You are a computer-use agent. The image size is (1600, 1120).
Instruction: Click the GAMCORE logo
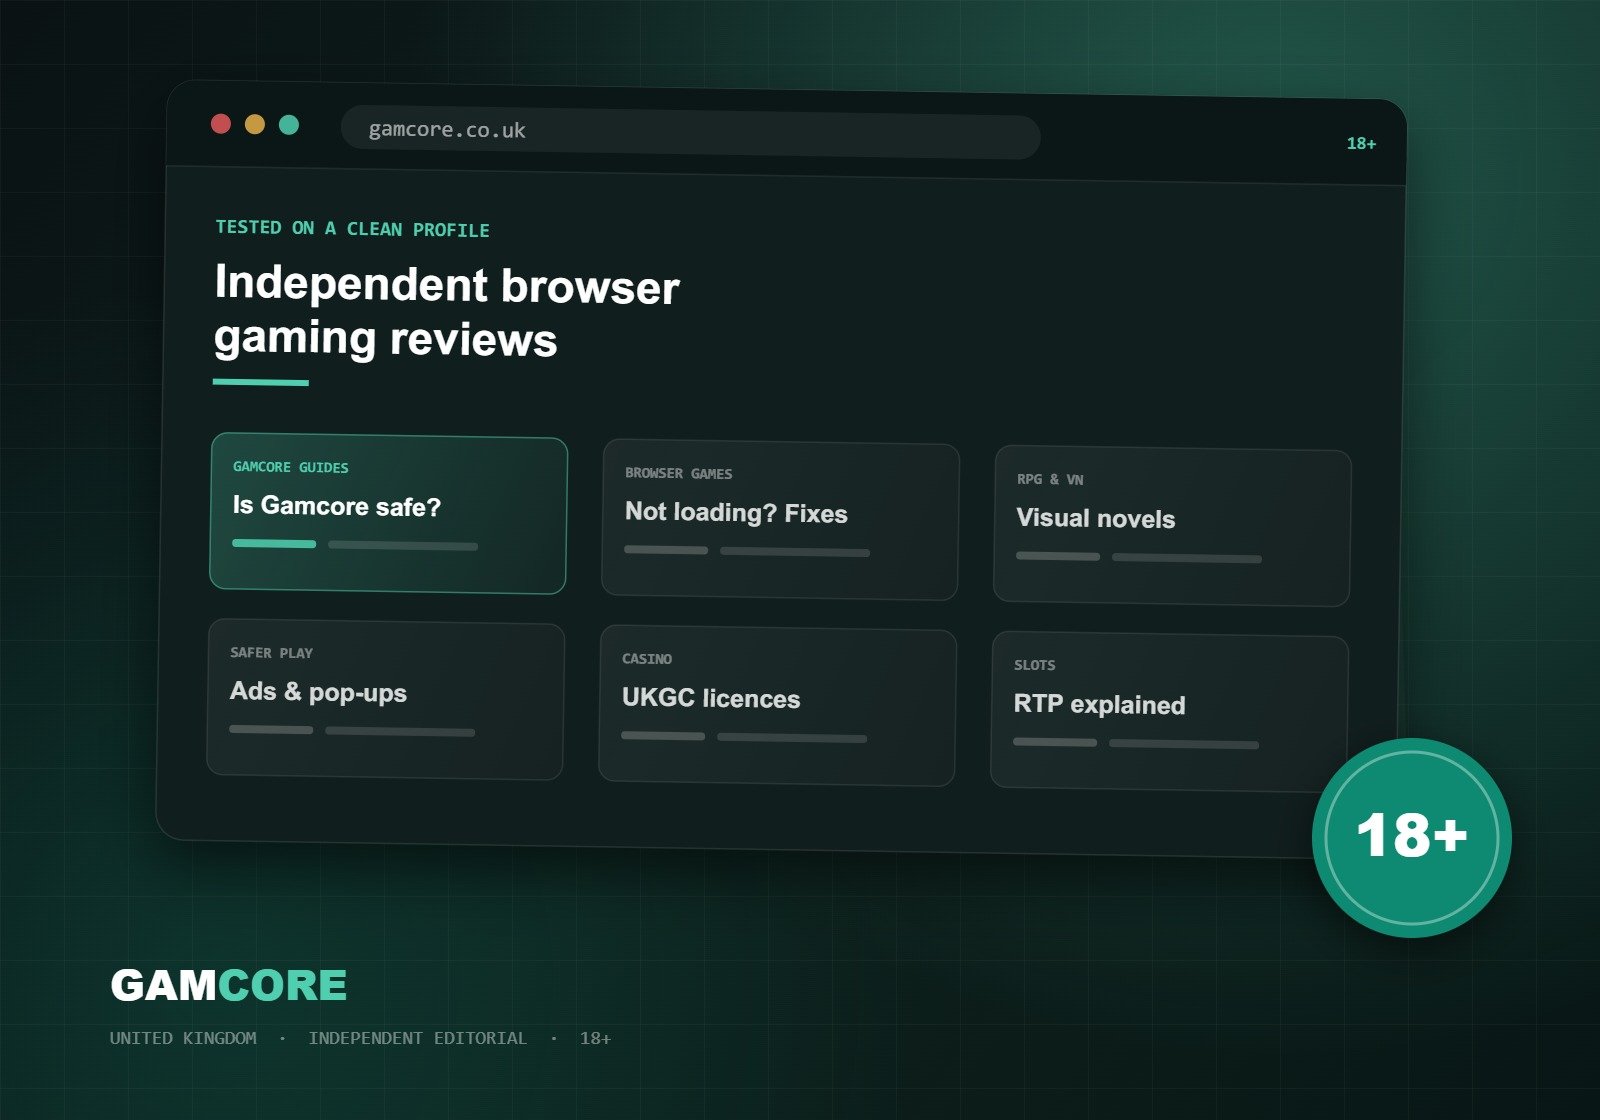click(x=229, y=985)
